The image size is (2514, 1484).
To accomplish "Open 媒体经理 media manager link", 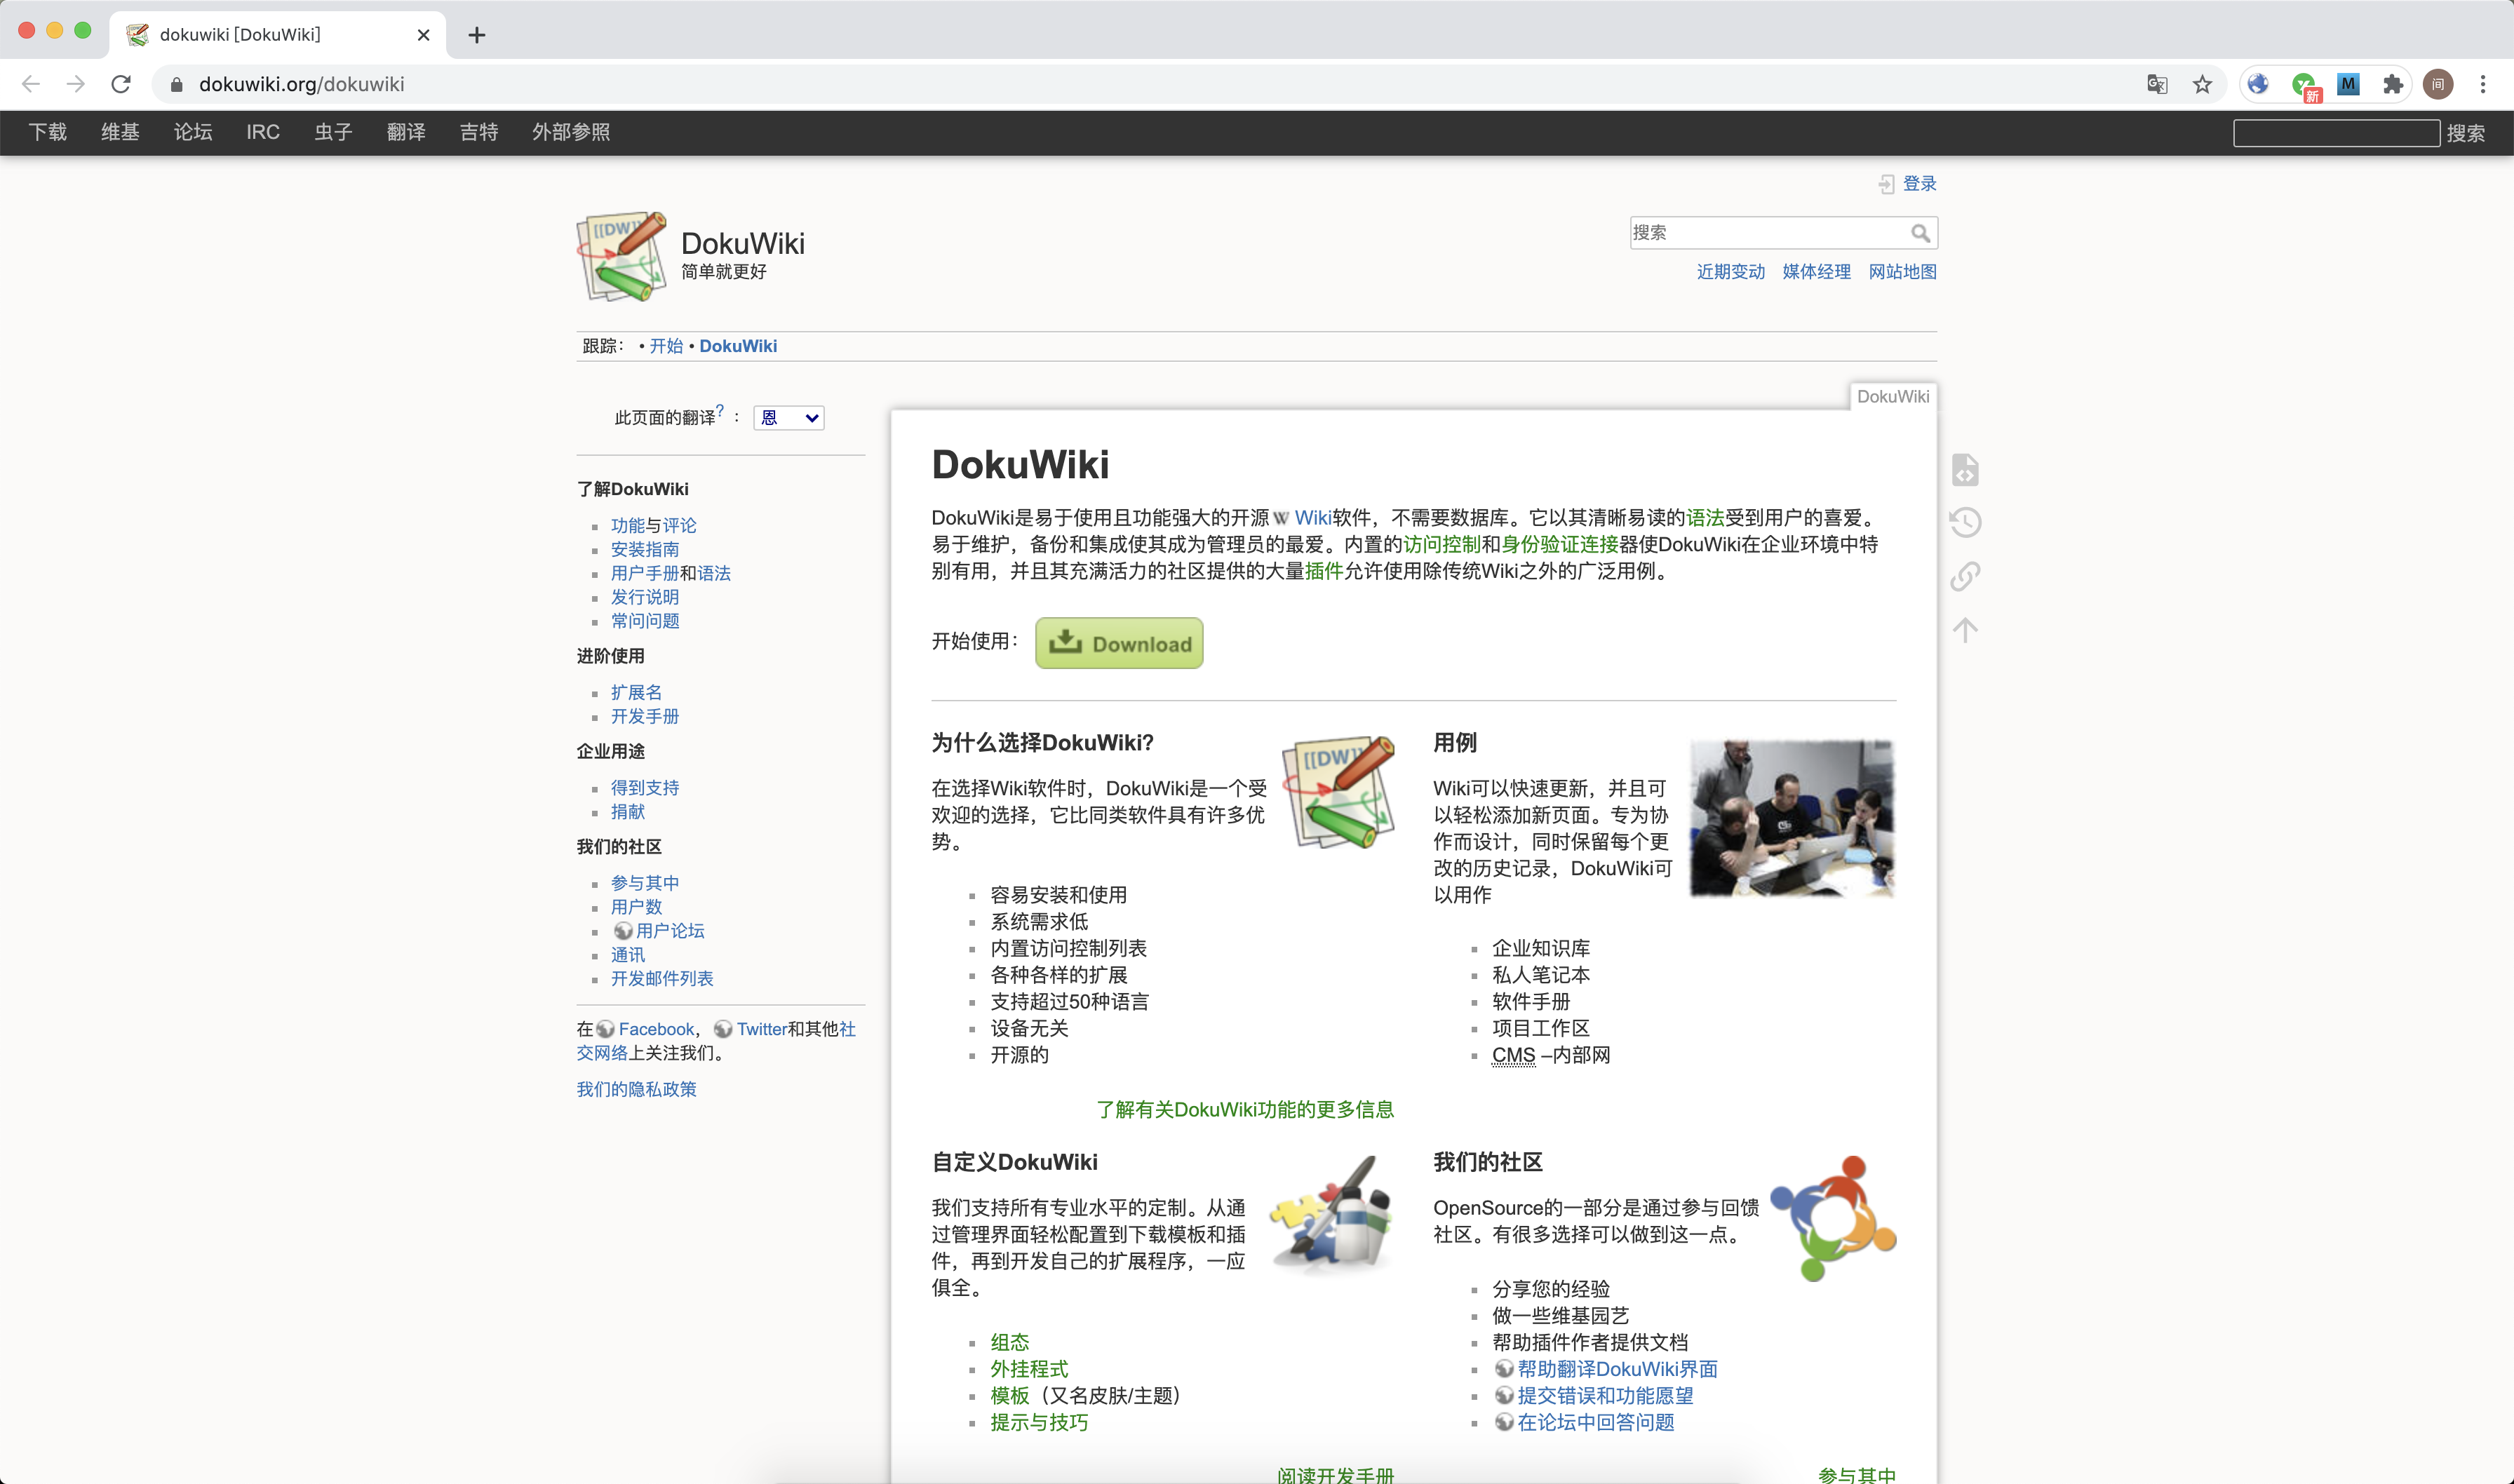I will (1816, 272).
